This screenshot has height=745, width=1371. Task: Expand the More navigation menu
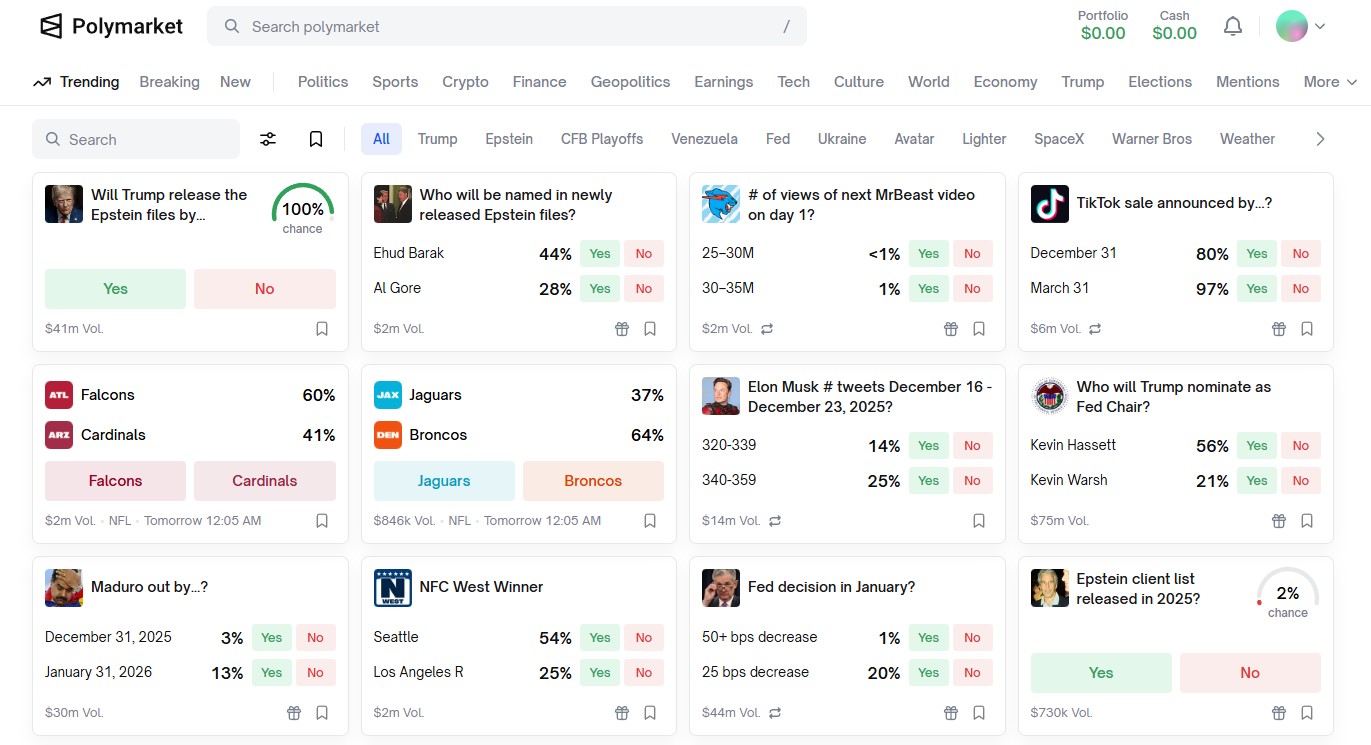[x=1330, y=82]
